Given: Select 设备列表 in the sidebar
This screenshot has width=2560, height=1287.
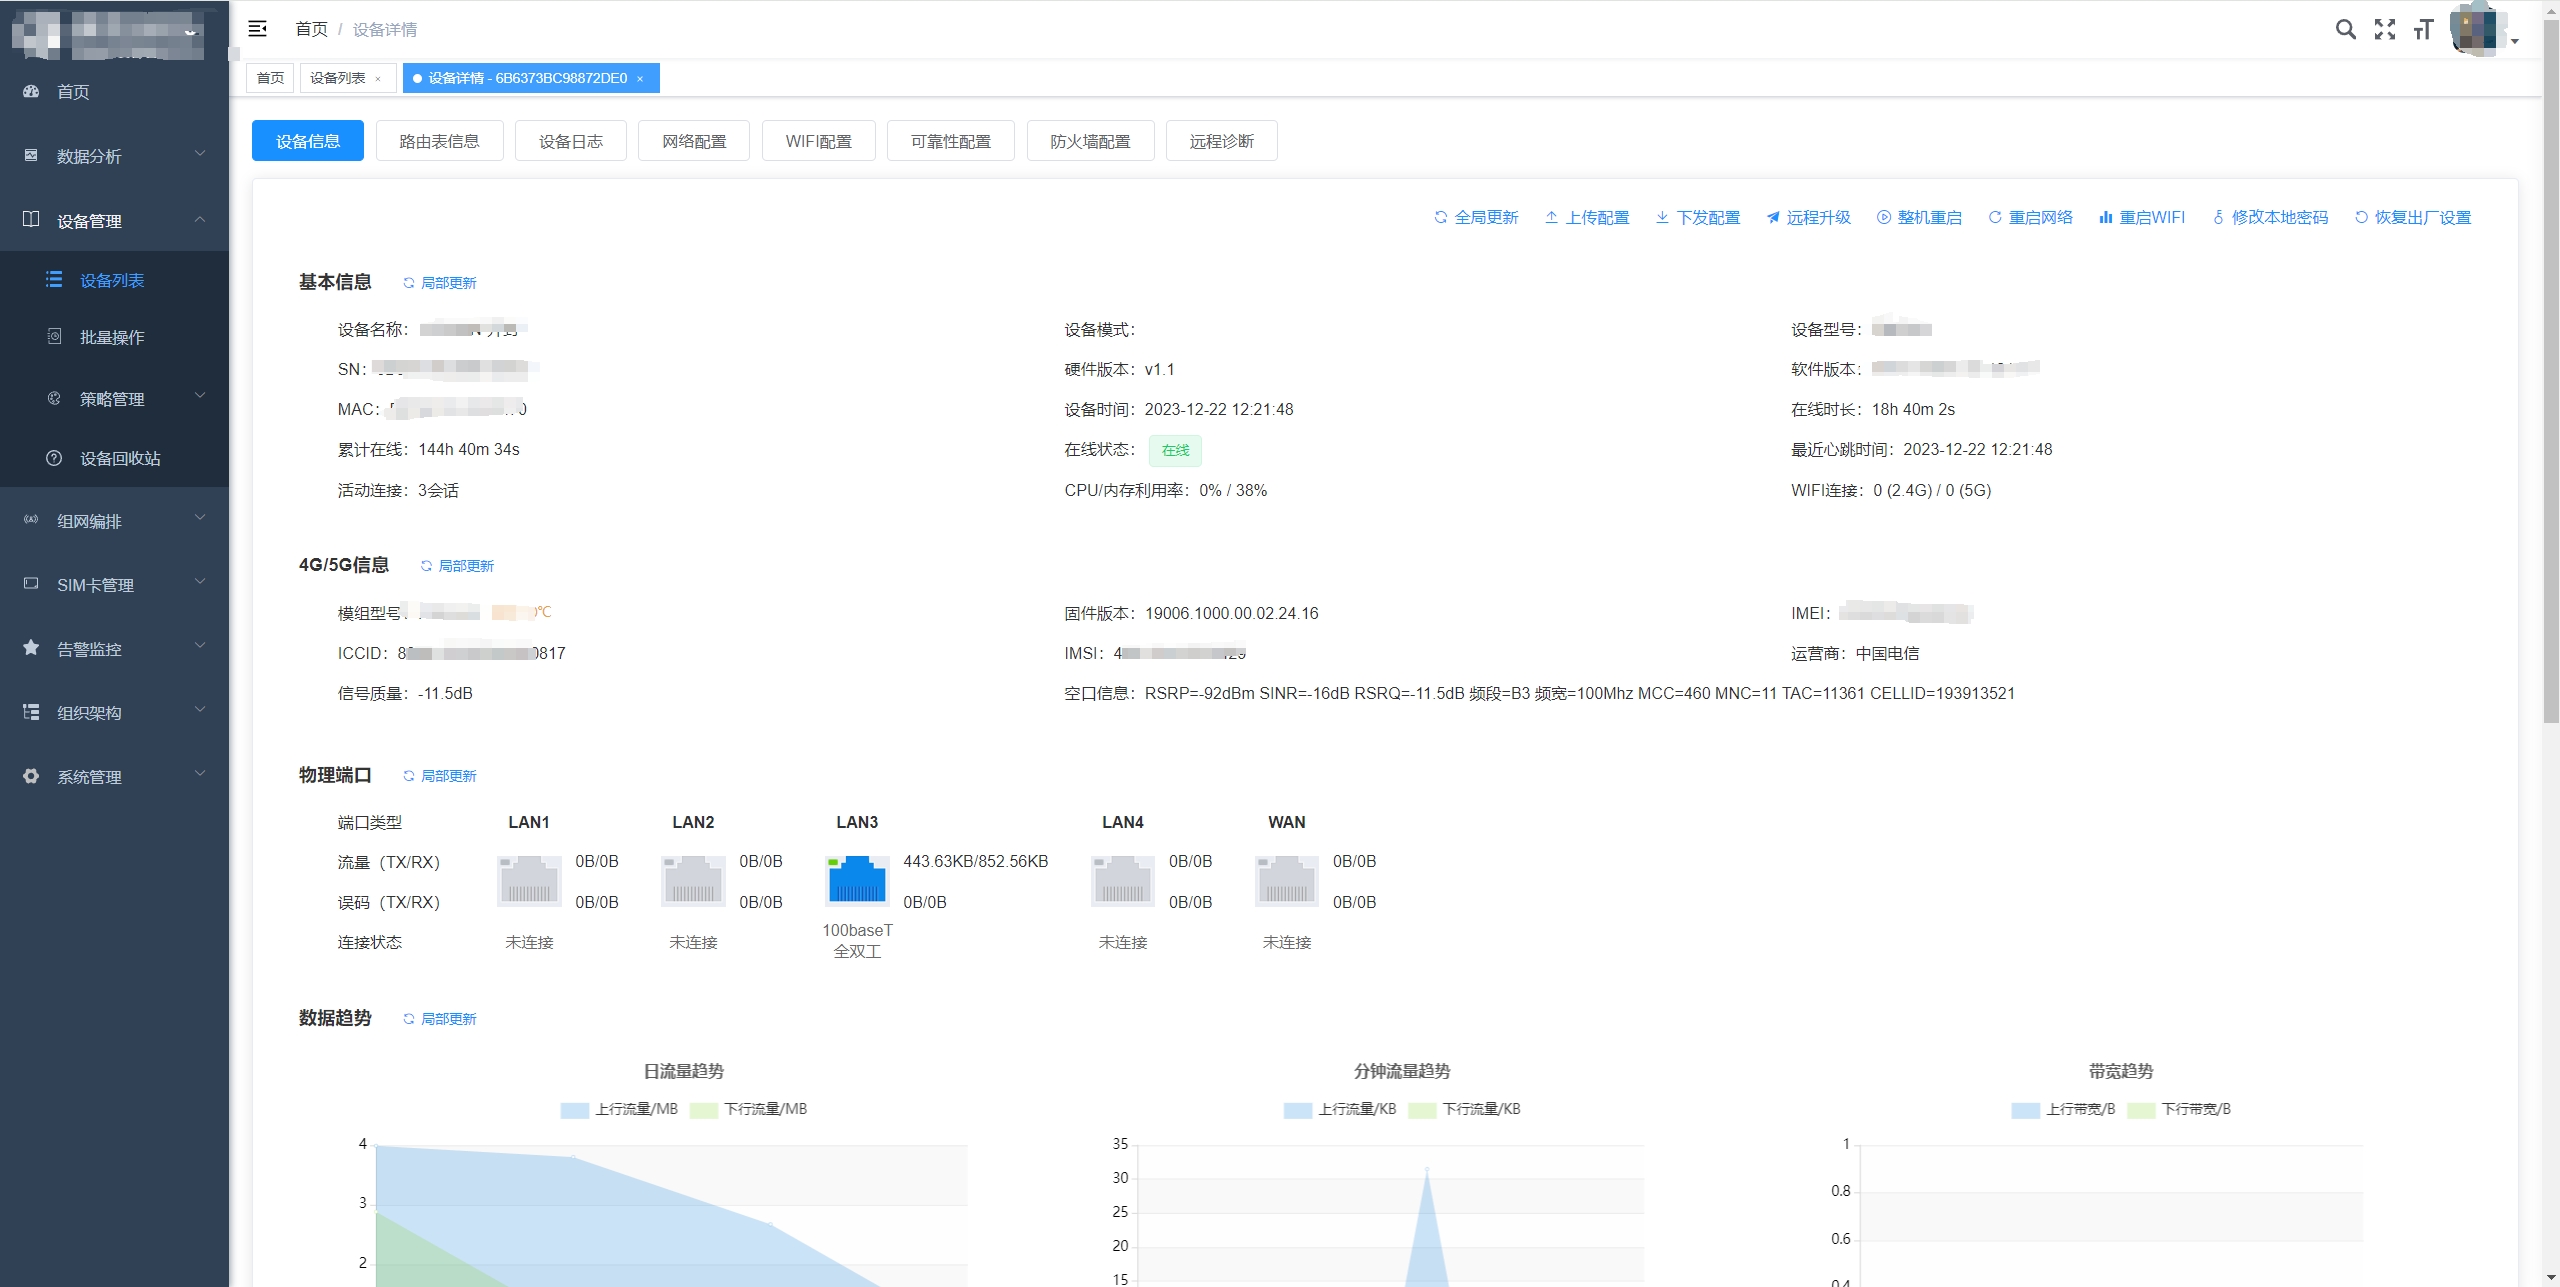Looking at the screenshot, I should [x=114, y=280].
